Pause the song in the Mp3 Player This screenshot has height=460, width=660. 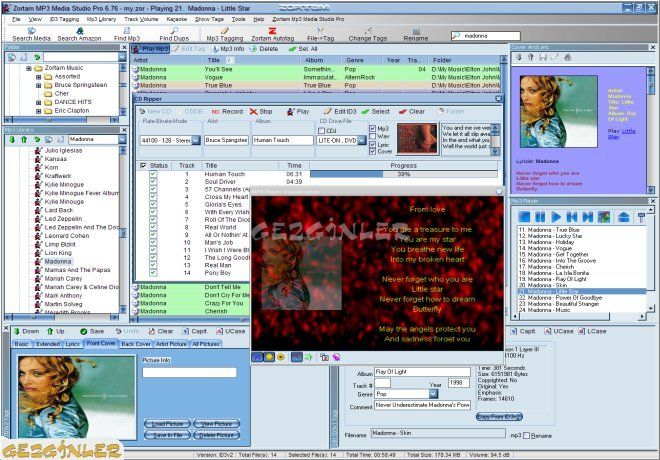(540, 217)
